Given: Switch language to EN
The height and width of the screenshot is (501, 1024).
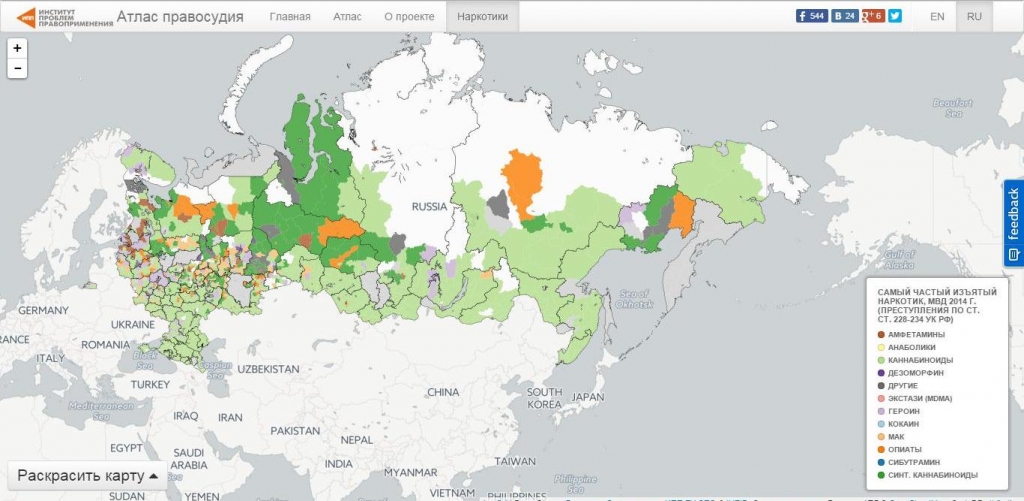Looking at the screenshot, I should point(937,17).
